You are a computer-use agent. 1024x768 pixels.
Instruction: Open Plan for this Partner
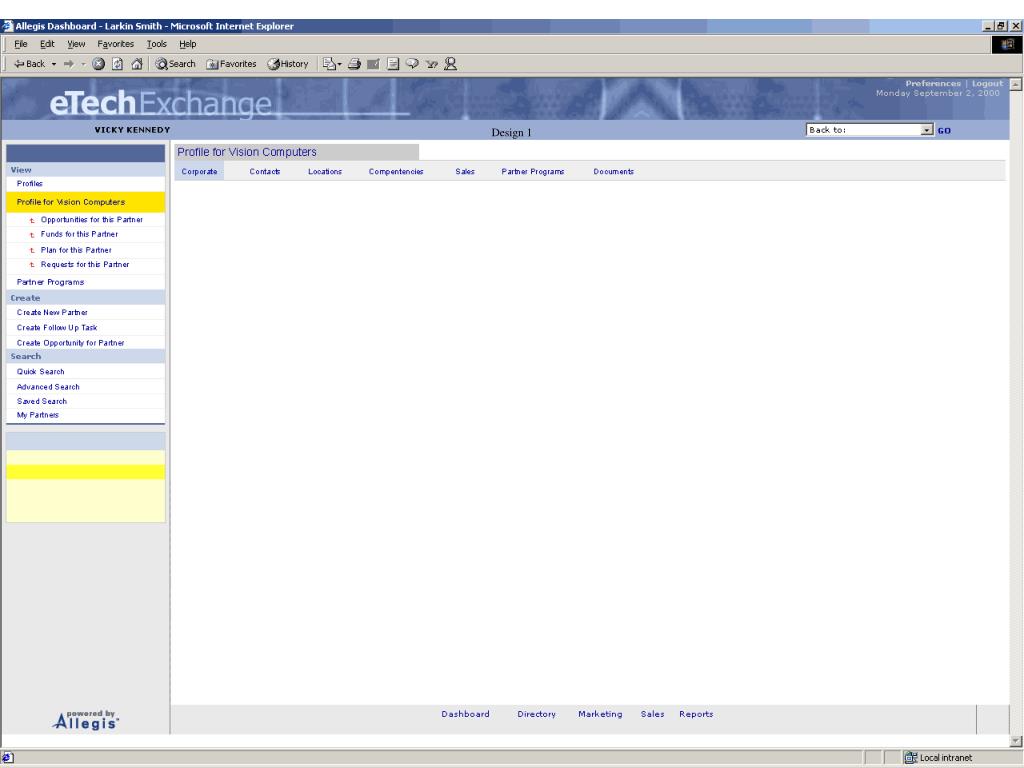click(76, 250)
